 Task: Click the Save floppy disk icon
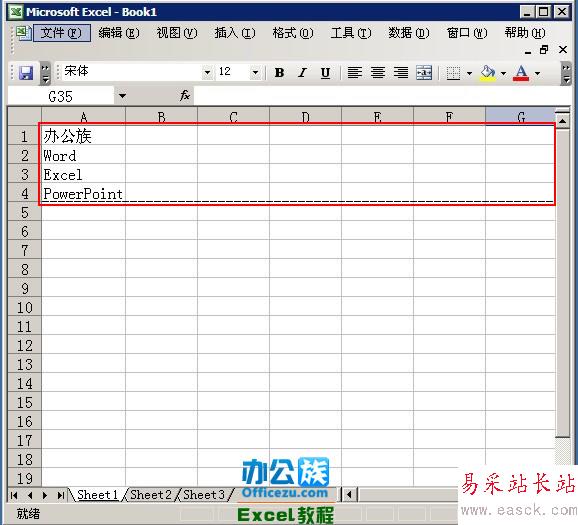point(26,73)
